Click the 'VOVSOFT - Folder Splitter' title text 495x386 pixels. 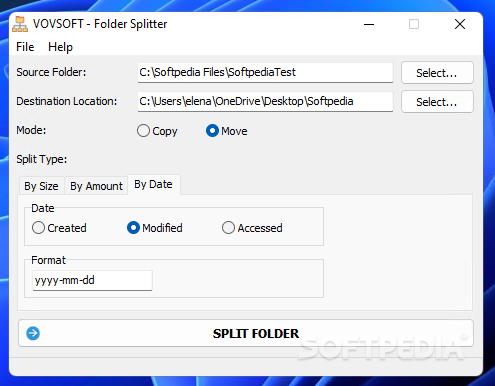click(x=100, y=24)
